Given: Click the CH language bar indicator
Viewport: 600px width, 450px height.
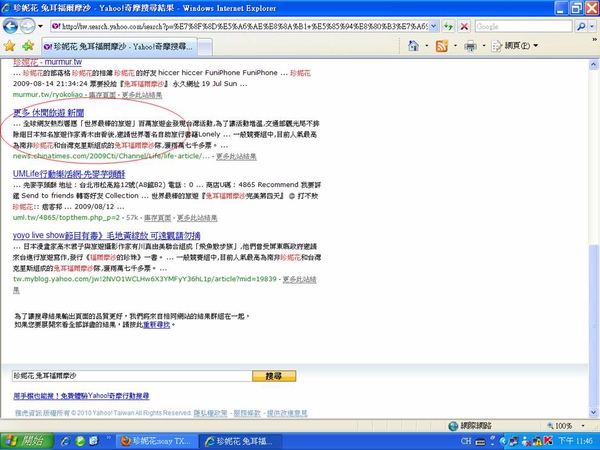Looking at the screenshot, I should tap(466, 441).
